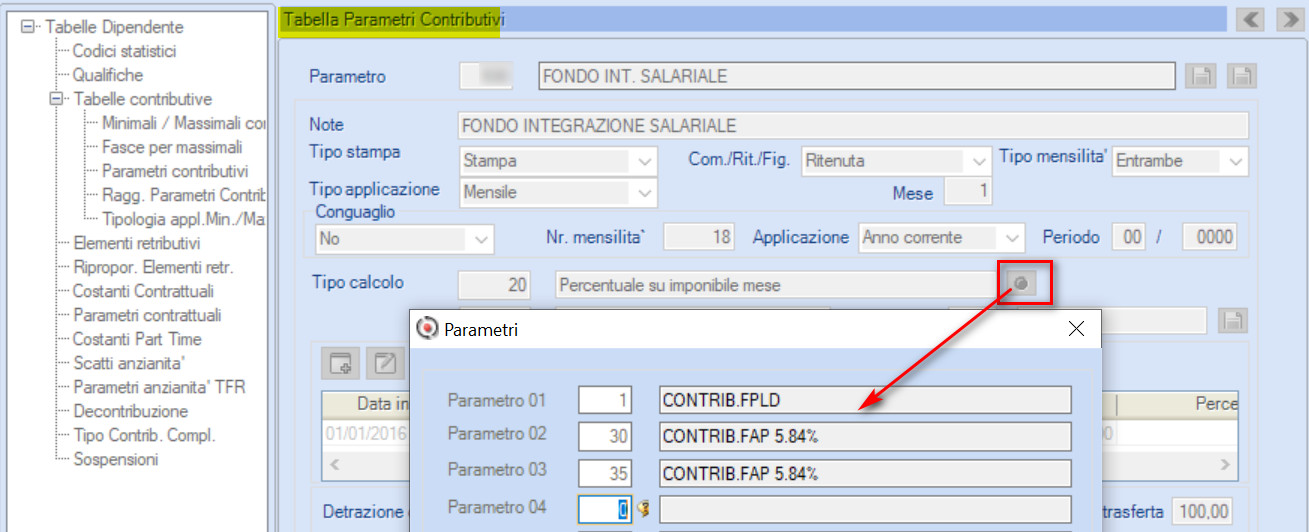Open the Tipo mensilita' dropdown showing Entrambe
The image size is (1309, 532).
(1235, 160)
